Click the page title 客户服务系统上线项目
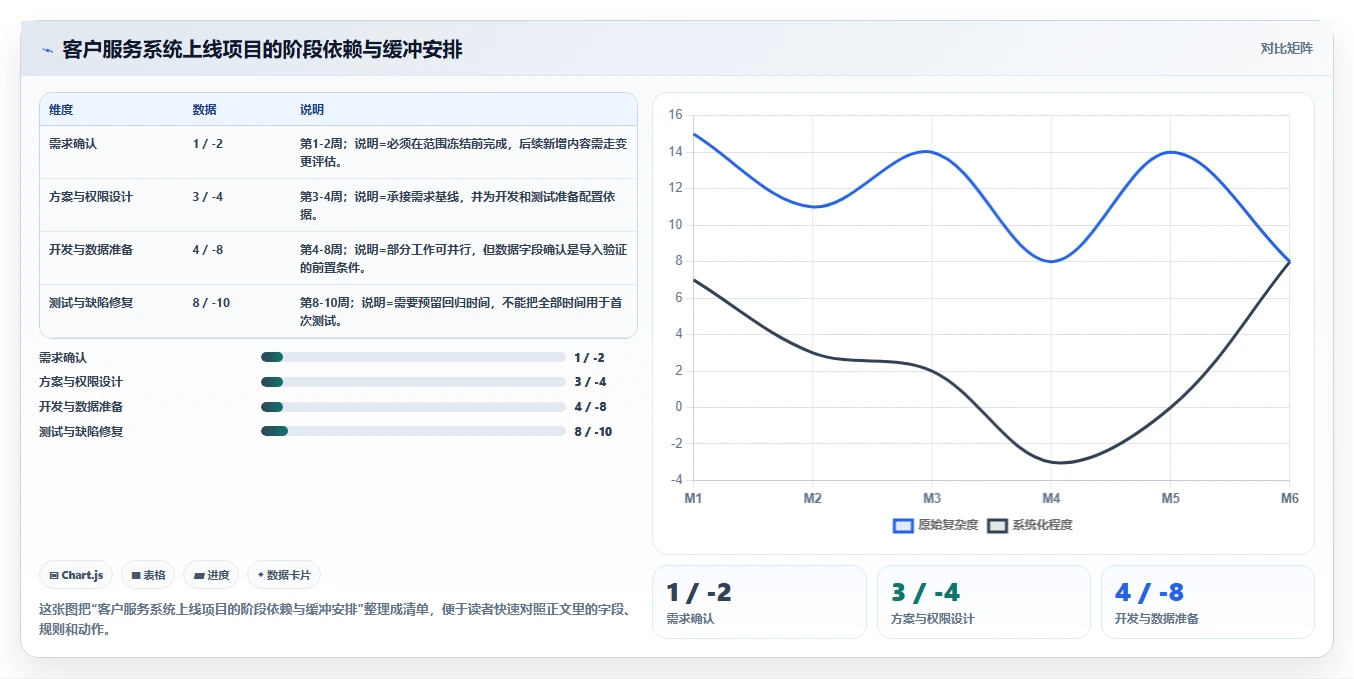Viewport: 1354px width, 679px height. click(262, 49)
